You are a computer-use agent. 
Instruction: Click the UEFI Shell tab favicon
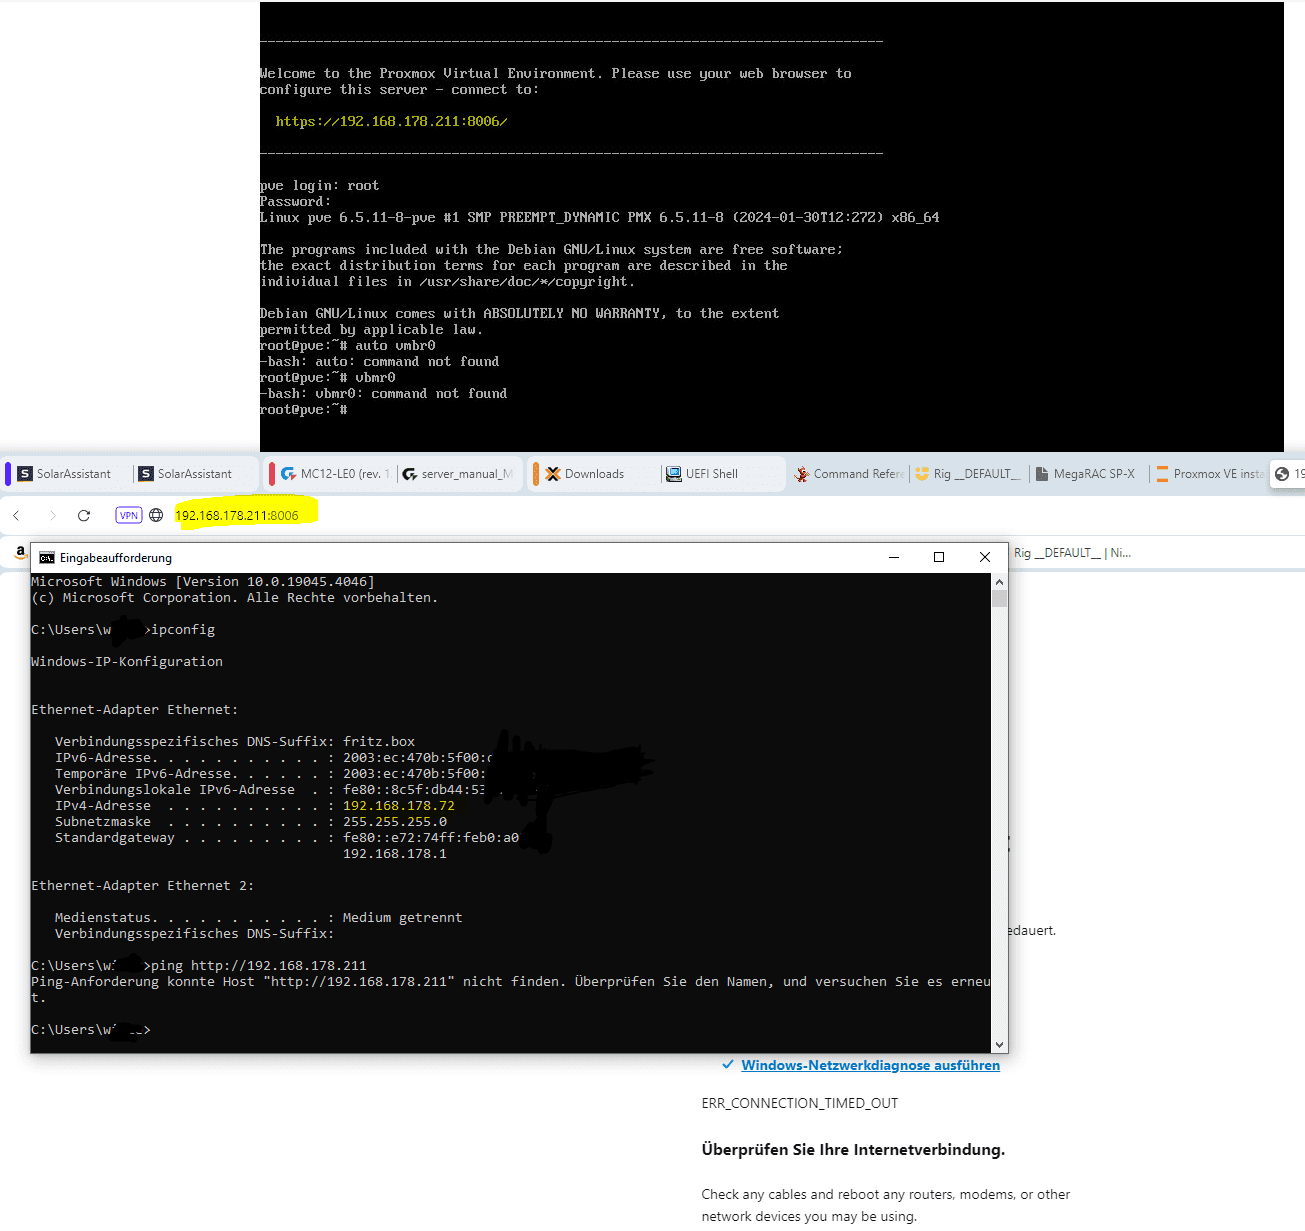click(674, 474)
